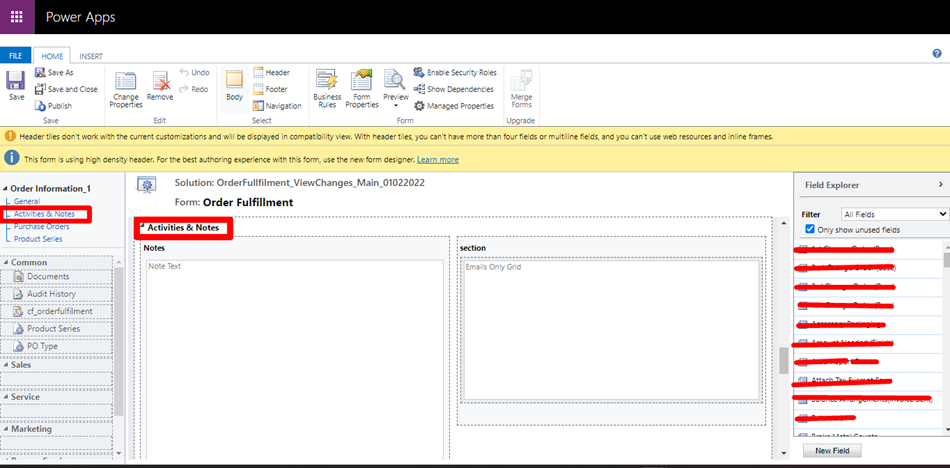Collapse the Common navigation group

coord(6,262)
